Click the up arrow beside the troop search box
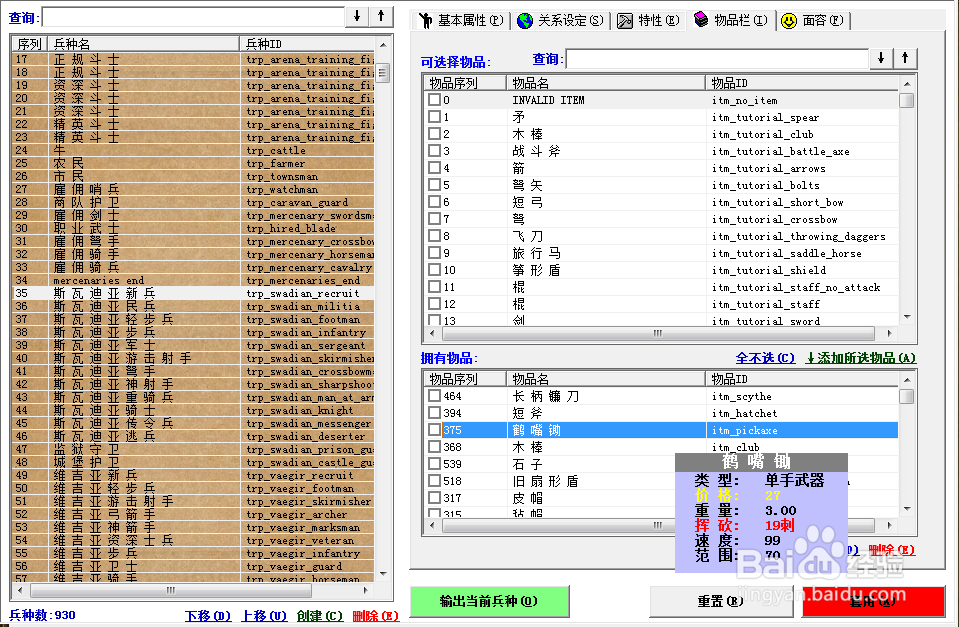959x627 pixels. pos(381,17)
